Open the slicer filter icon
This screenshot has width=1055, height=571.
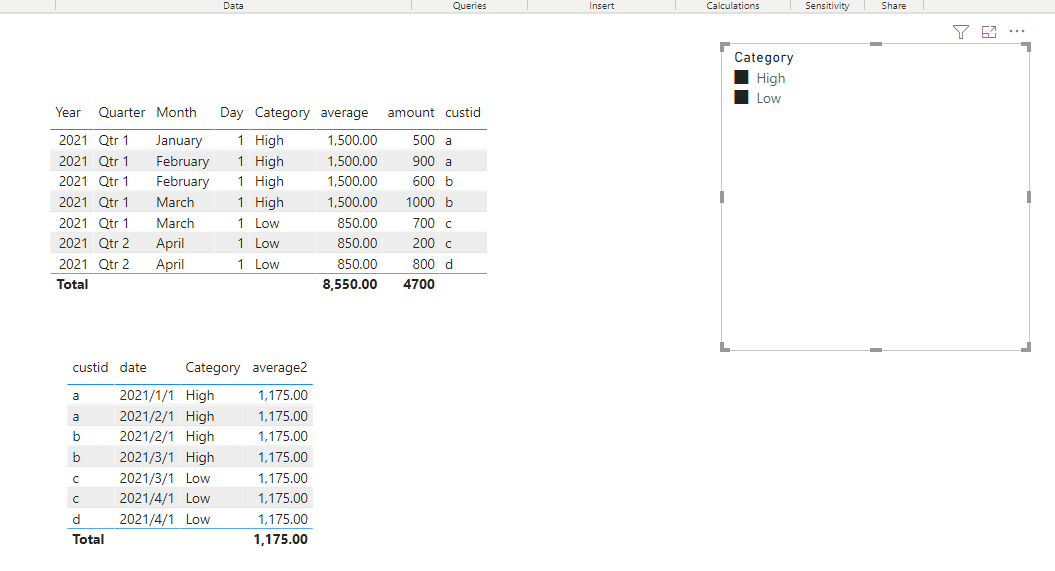(961, 32)
